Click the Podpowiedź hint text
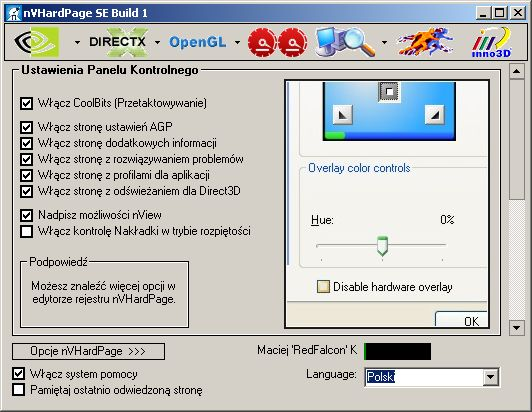This screenshot has height=412, width=532. (103, 293)
